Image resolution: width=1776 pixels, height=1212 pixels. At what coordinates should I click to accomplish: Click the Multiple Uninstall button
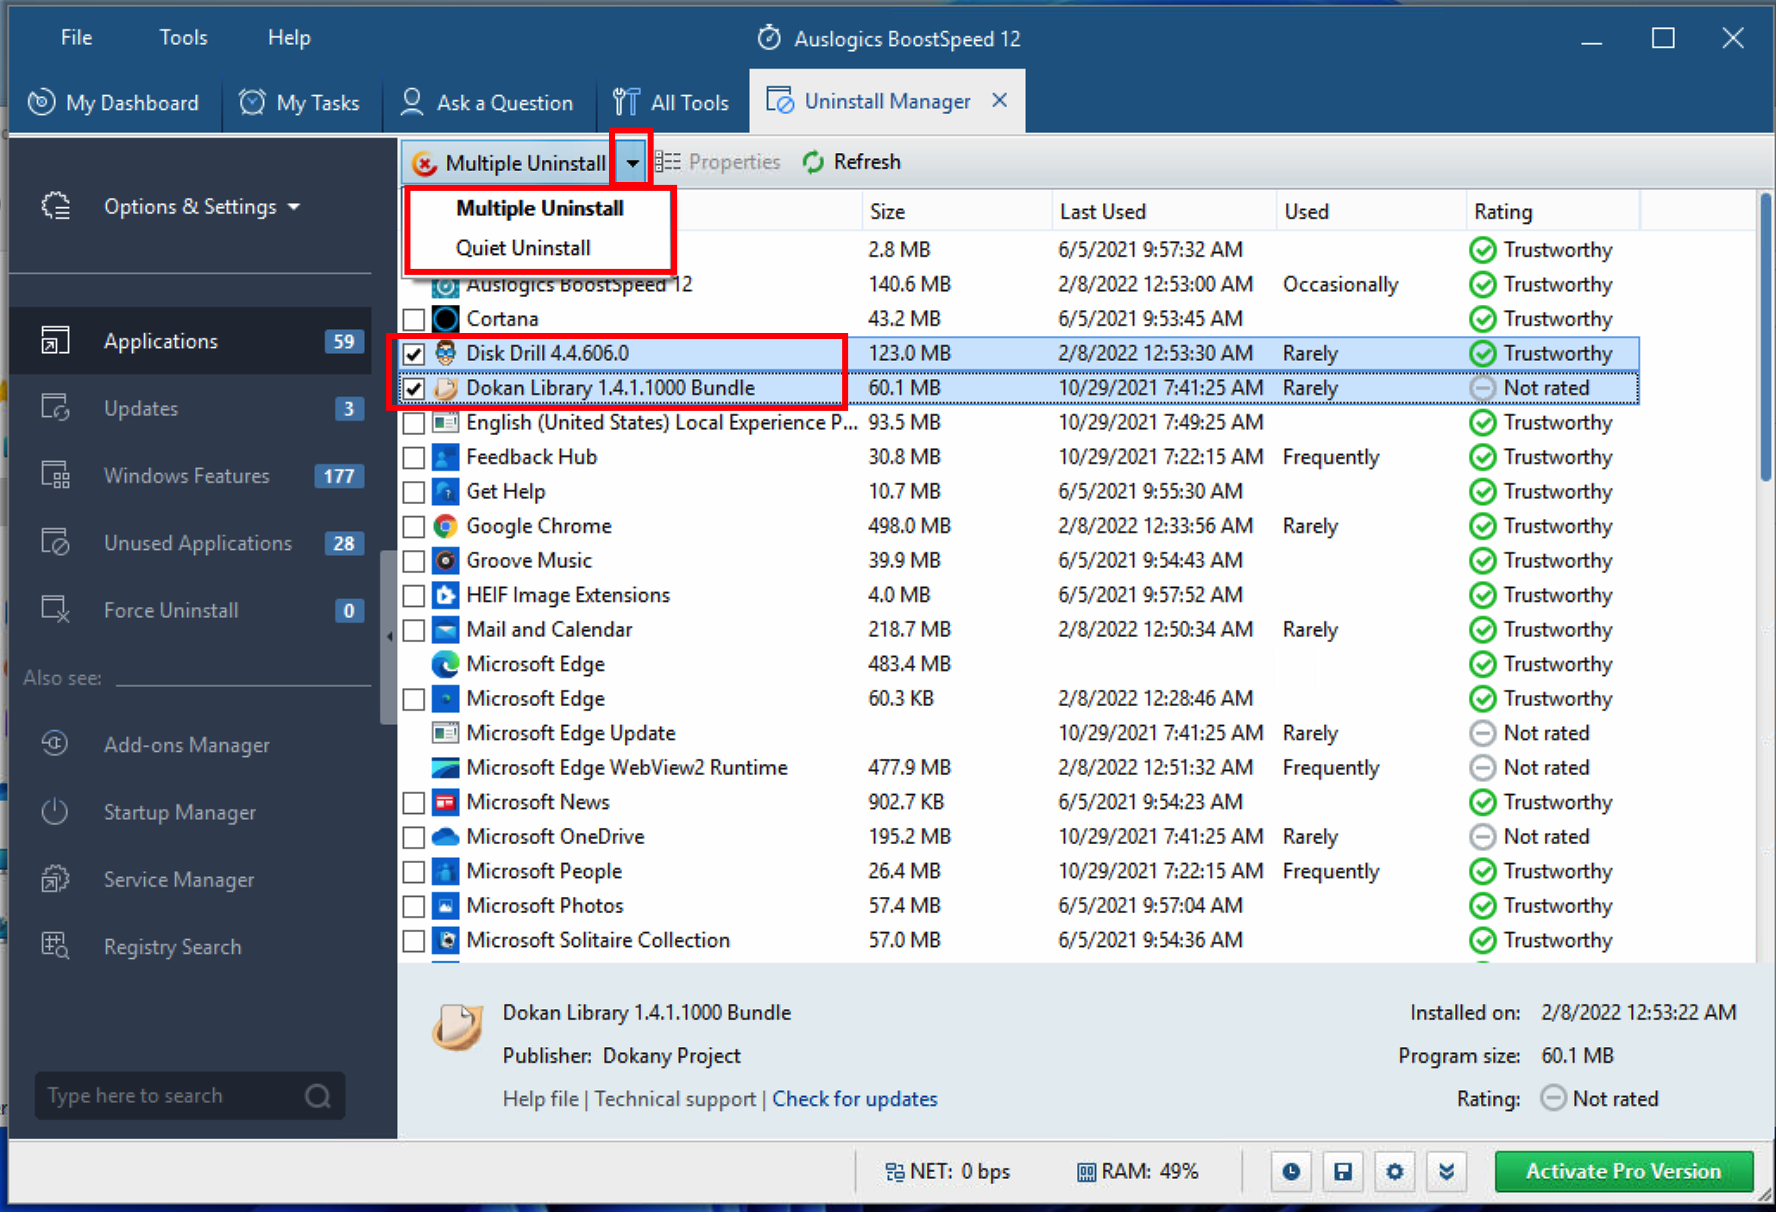pos(509,163)
